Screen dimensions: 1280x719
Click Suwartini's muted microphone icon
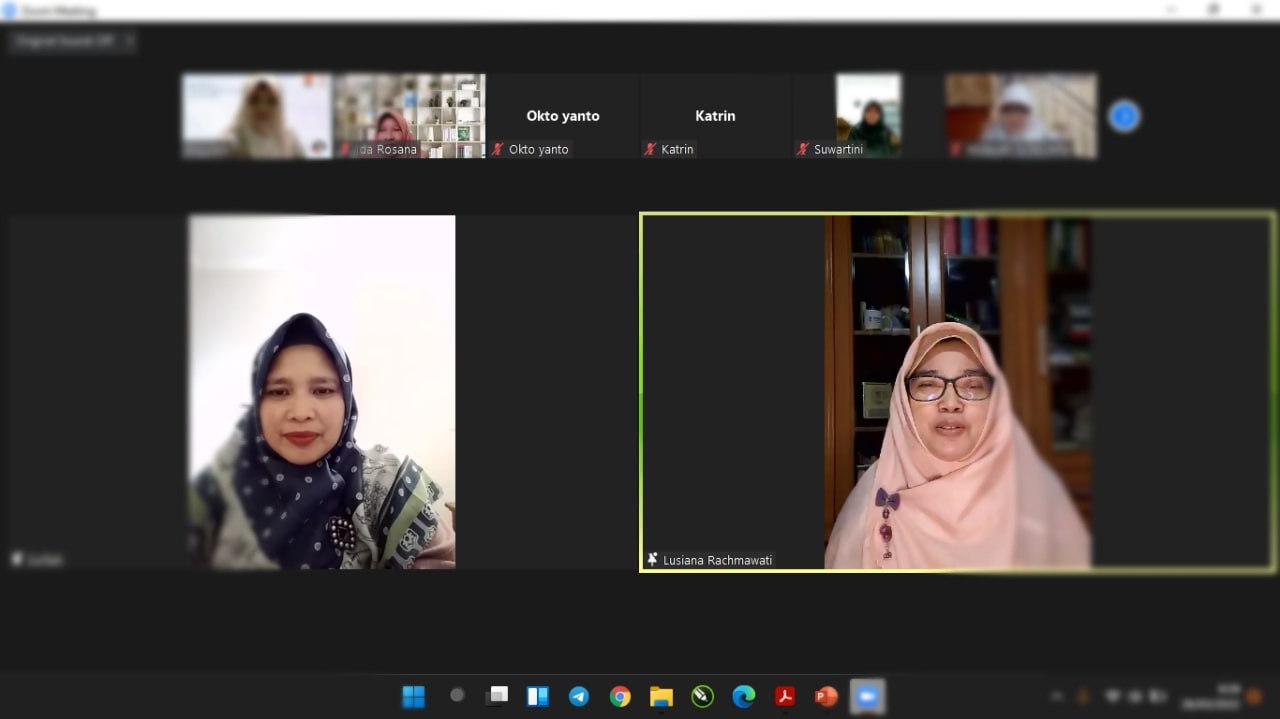tap(802, 149)
